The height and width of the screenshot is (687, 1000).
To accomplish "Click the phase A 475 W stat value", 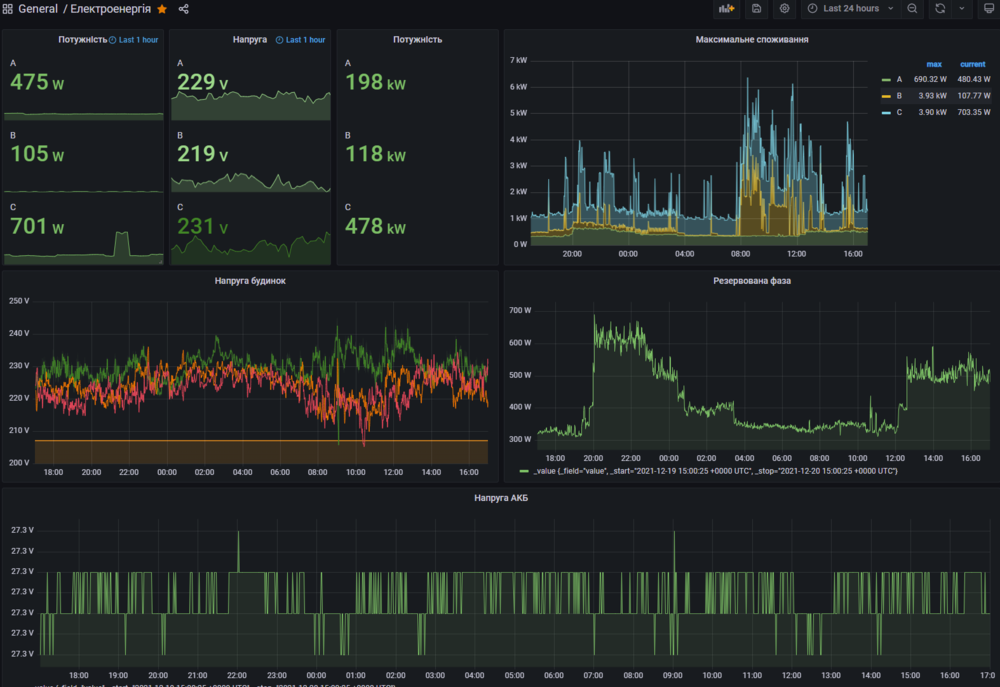I will click(x=37, y=83).
